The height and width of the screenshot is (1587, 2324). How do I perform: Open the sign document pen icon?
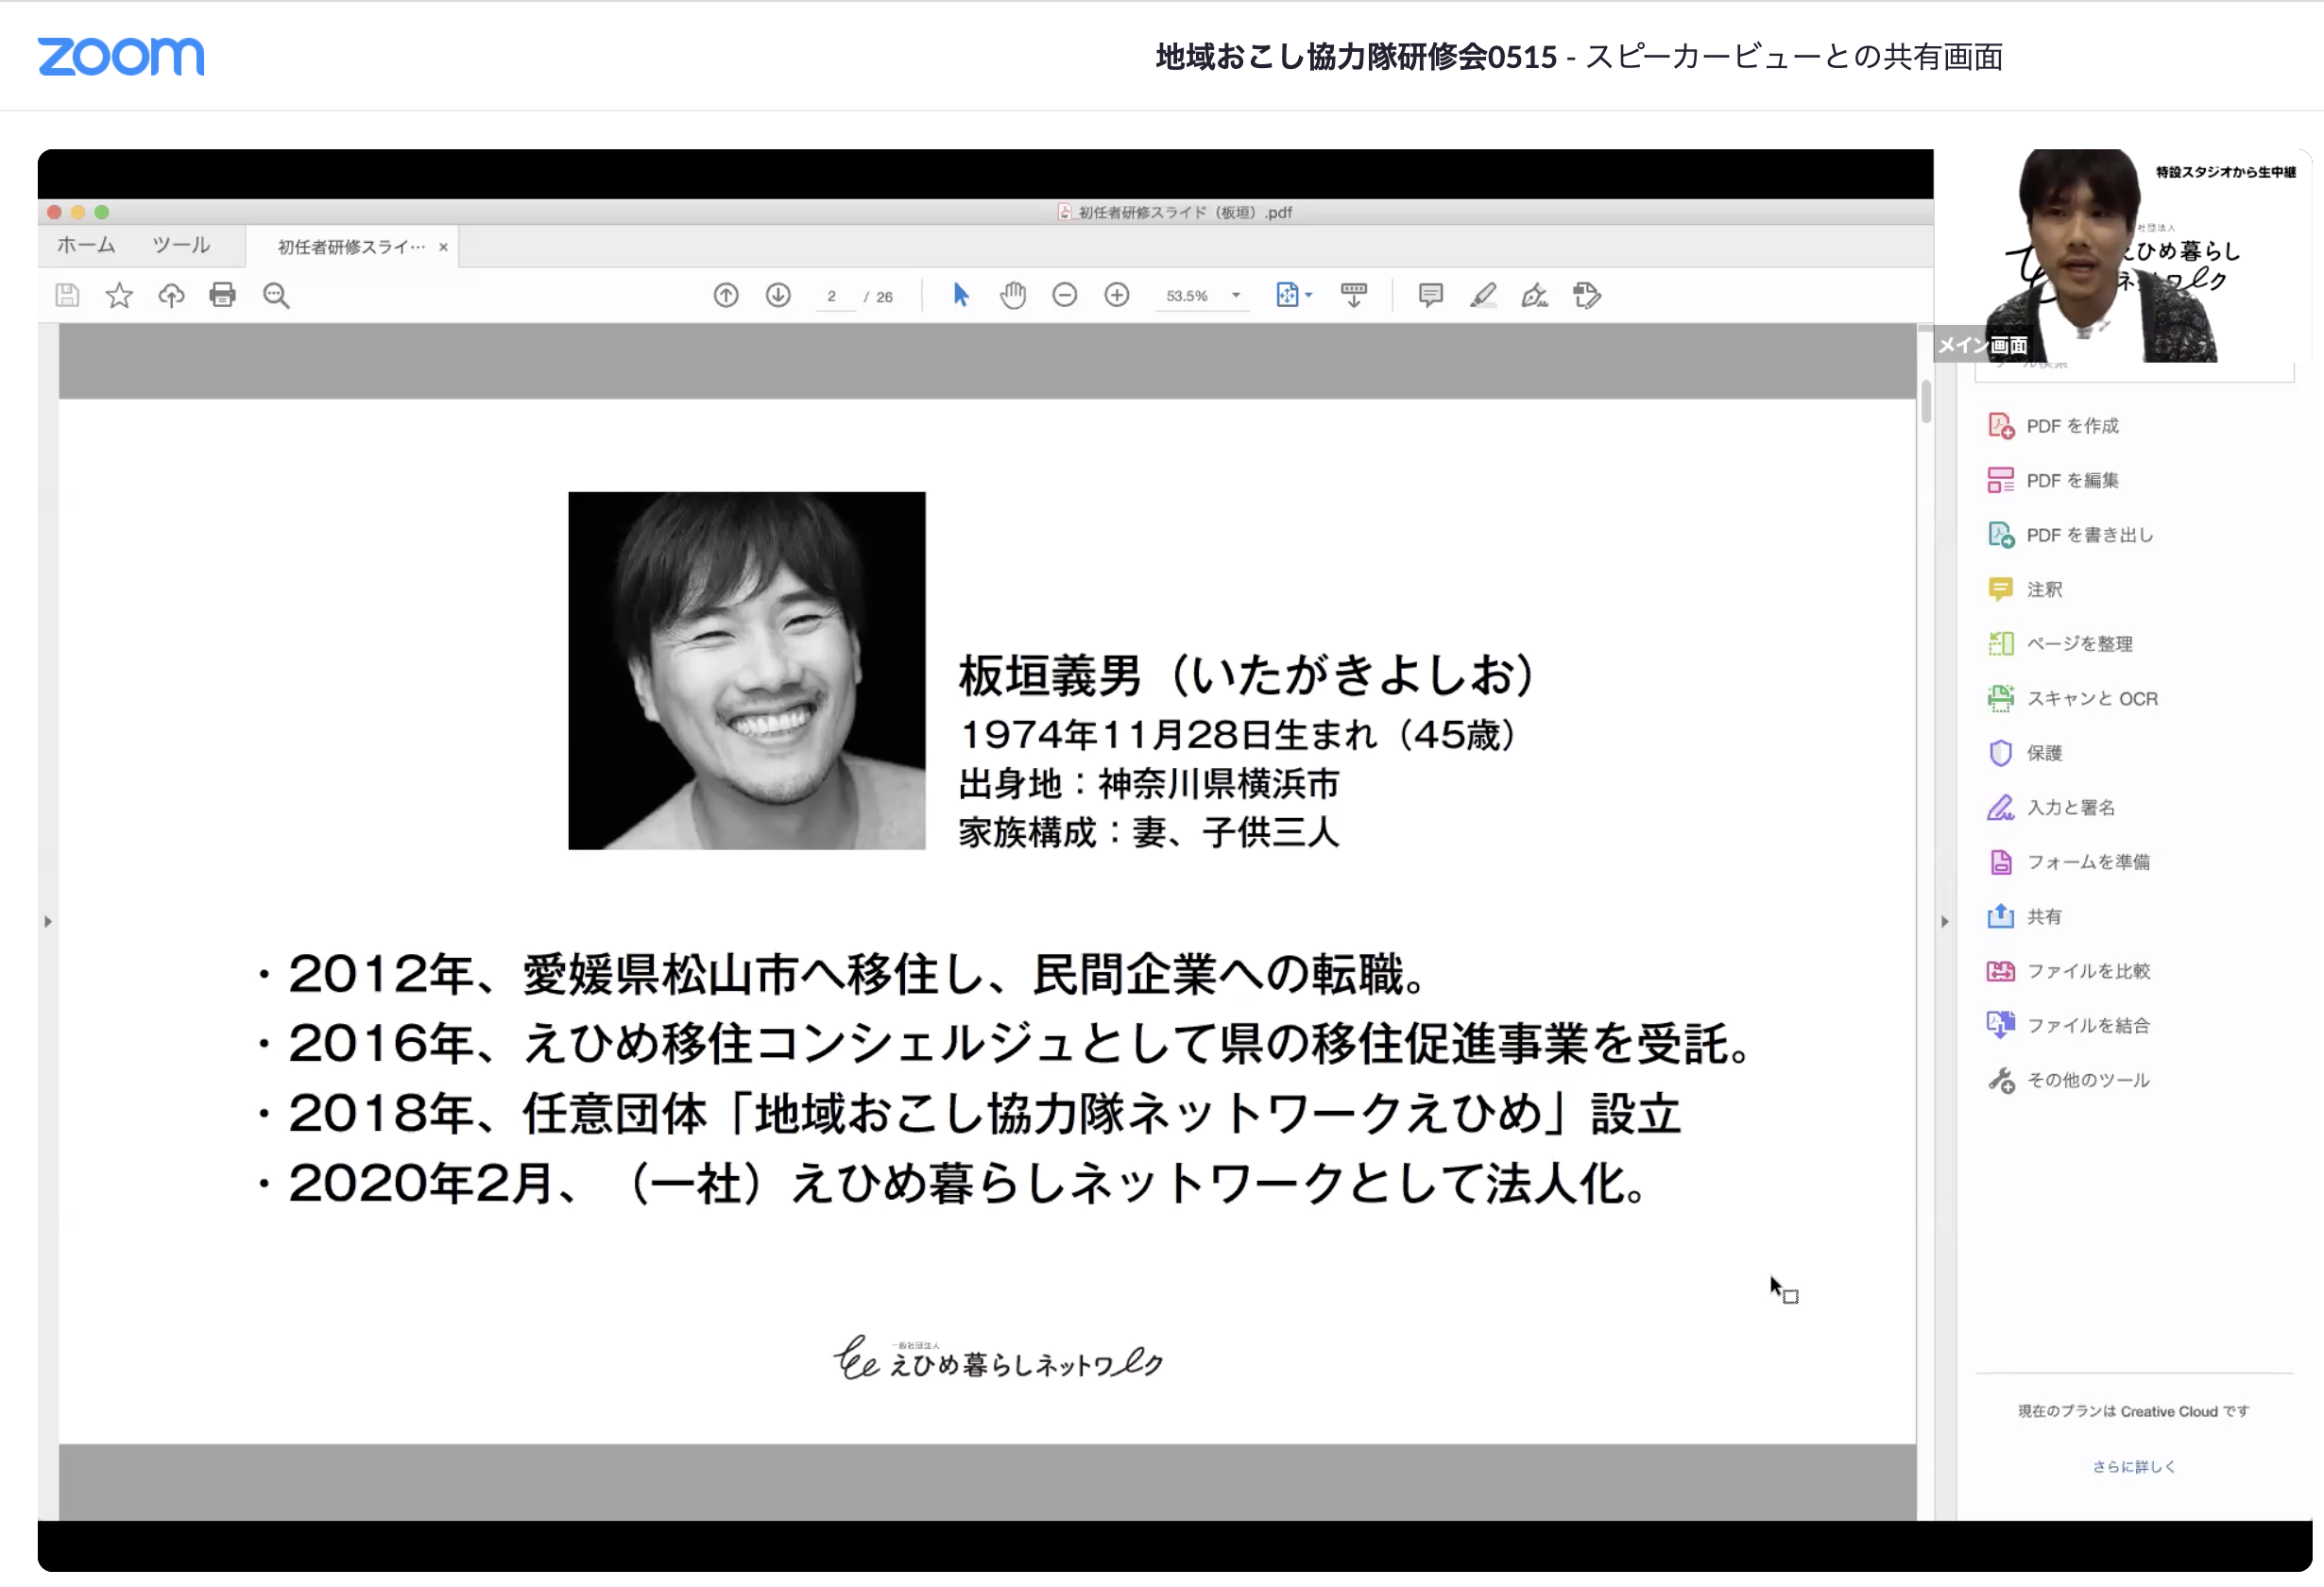click(x=1535, y=295)
